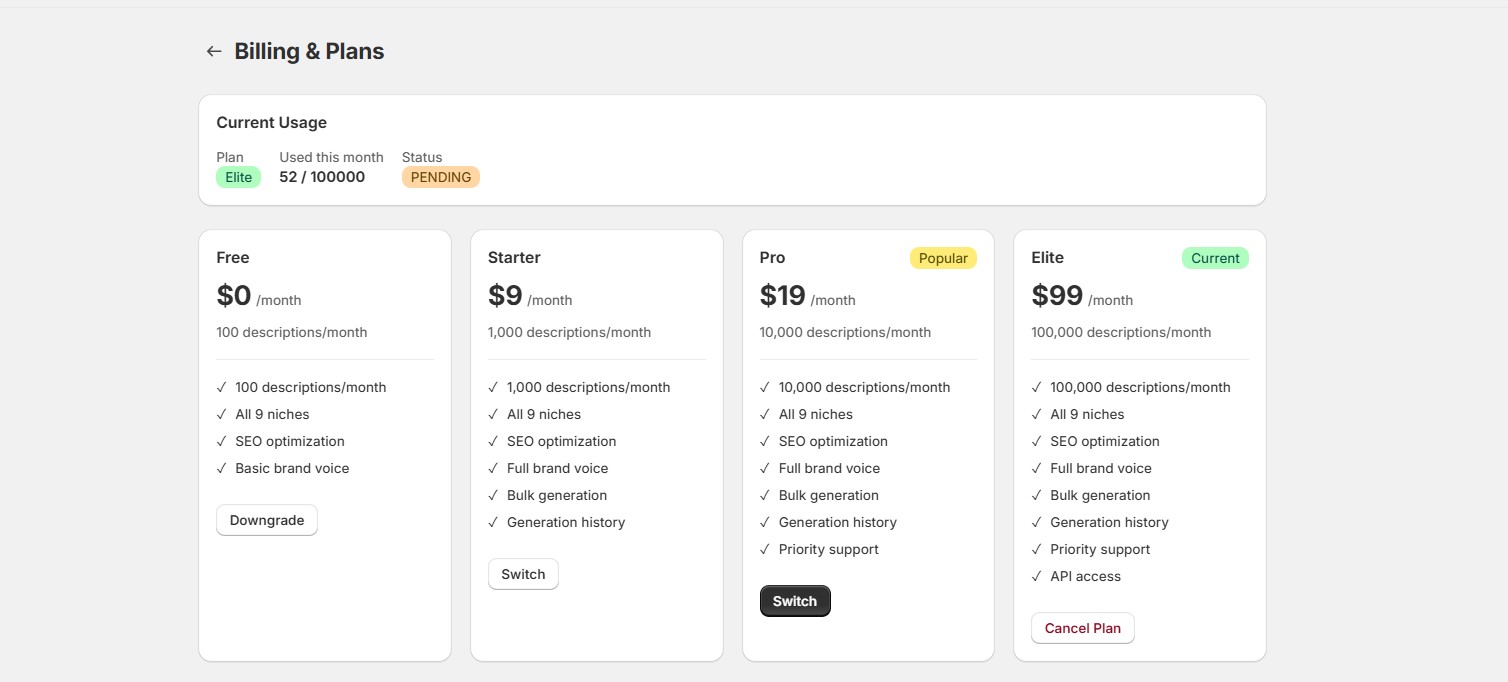Screen dimensions: 1508x682
Task: Click the checkmark beside Basic brand voice
Action: (x=221, y=468)
